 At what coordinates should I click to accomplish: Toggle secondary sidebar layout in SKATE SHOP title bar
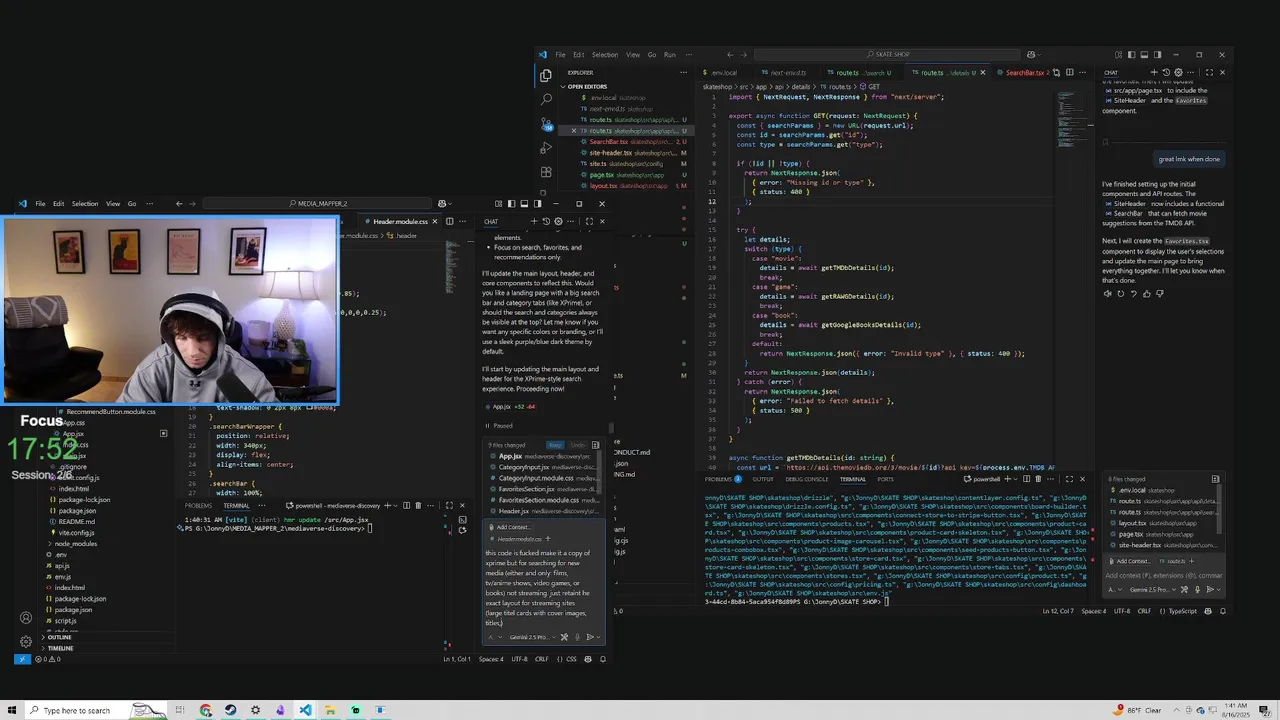click(x=1157, y=54)
